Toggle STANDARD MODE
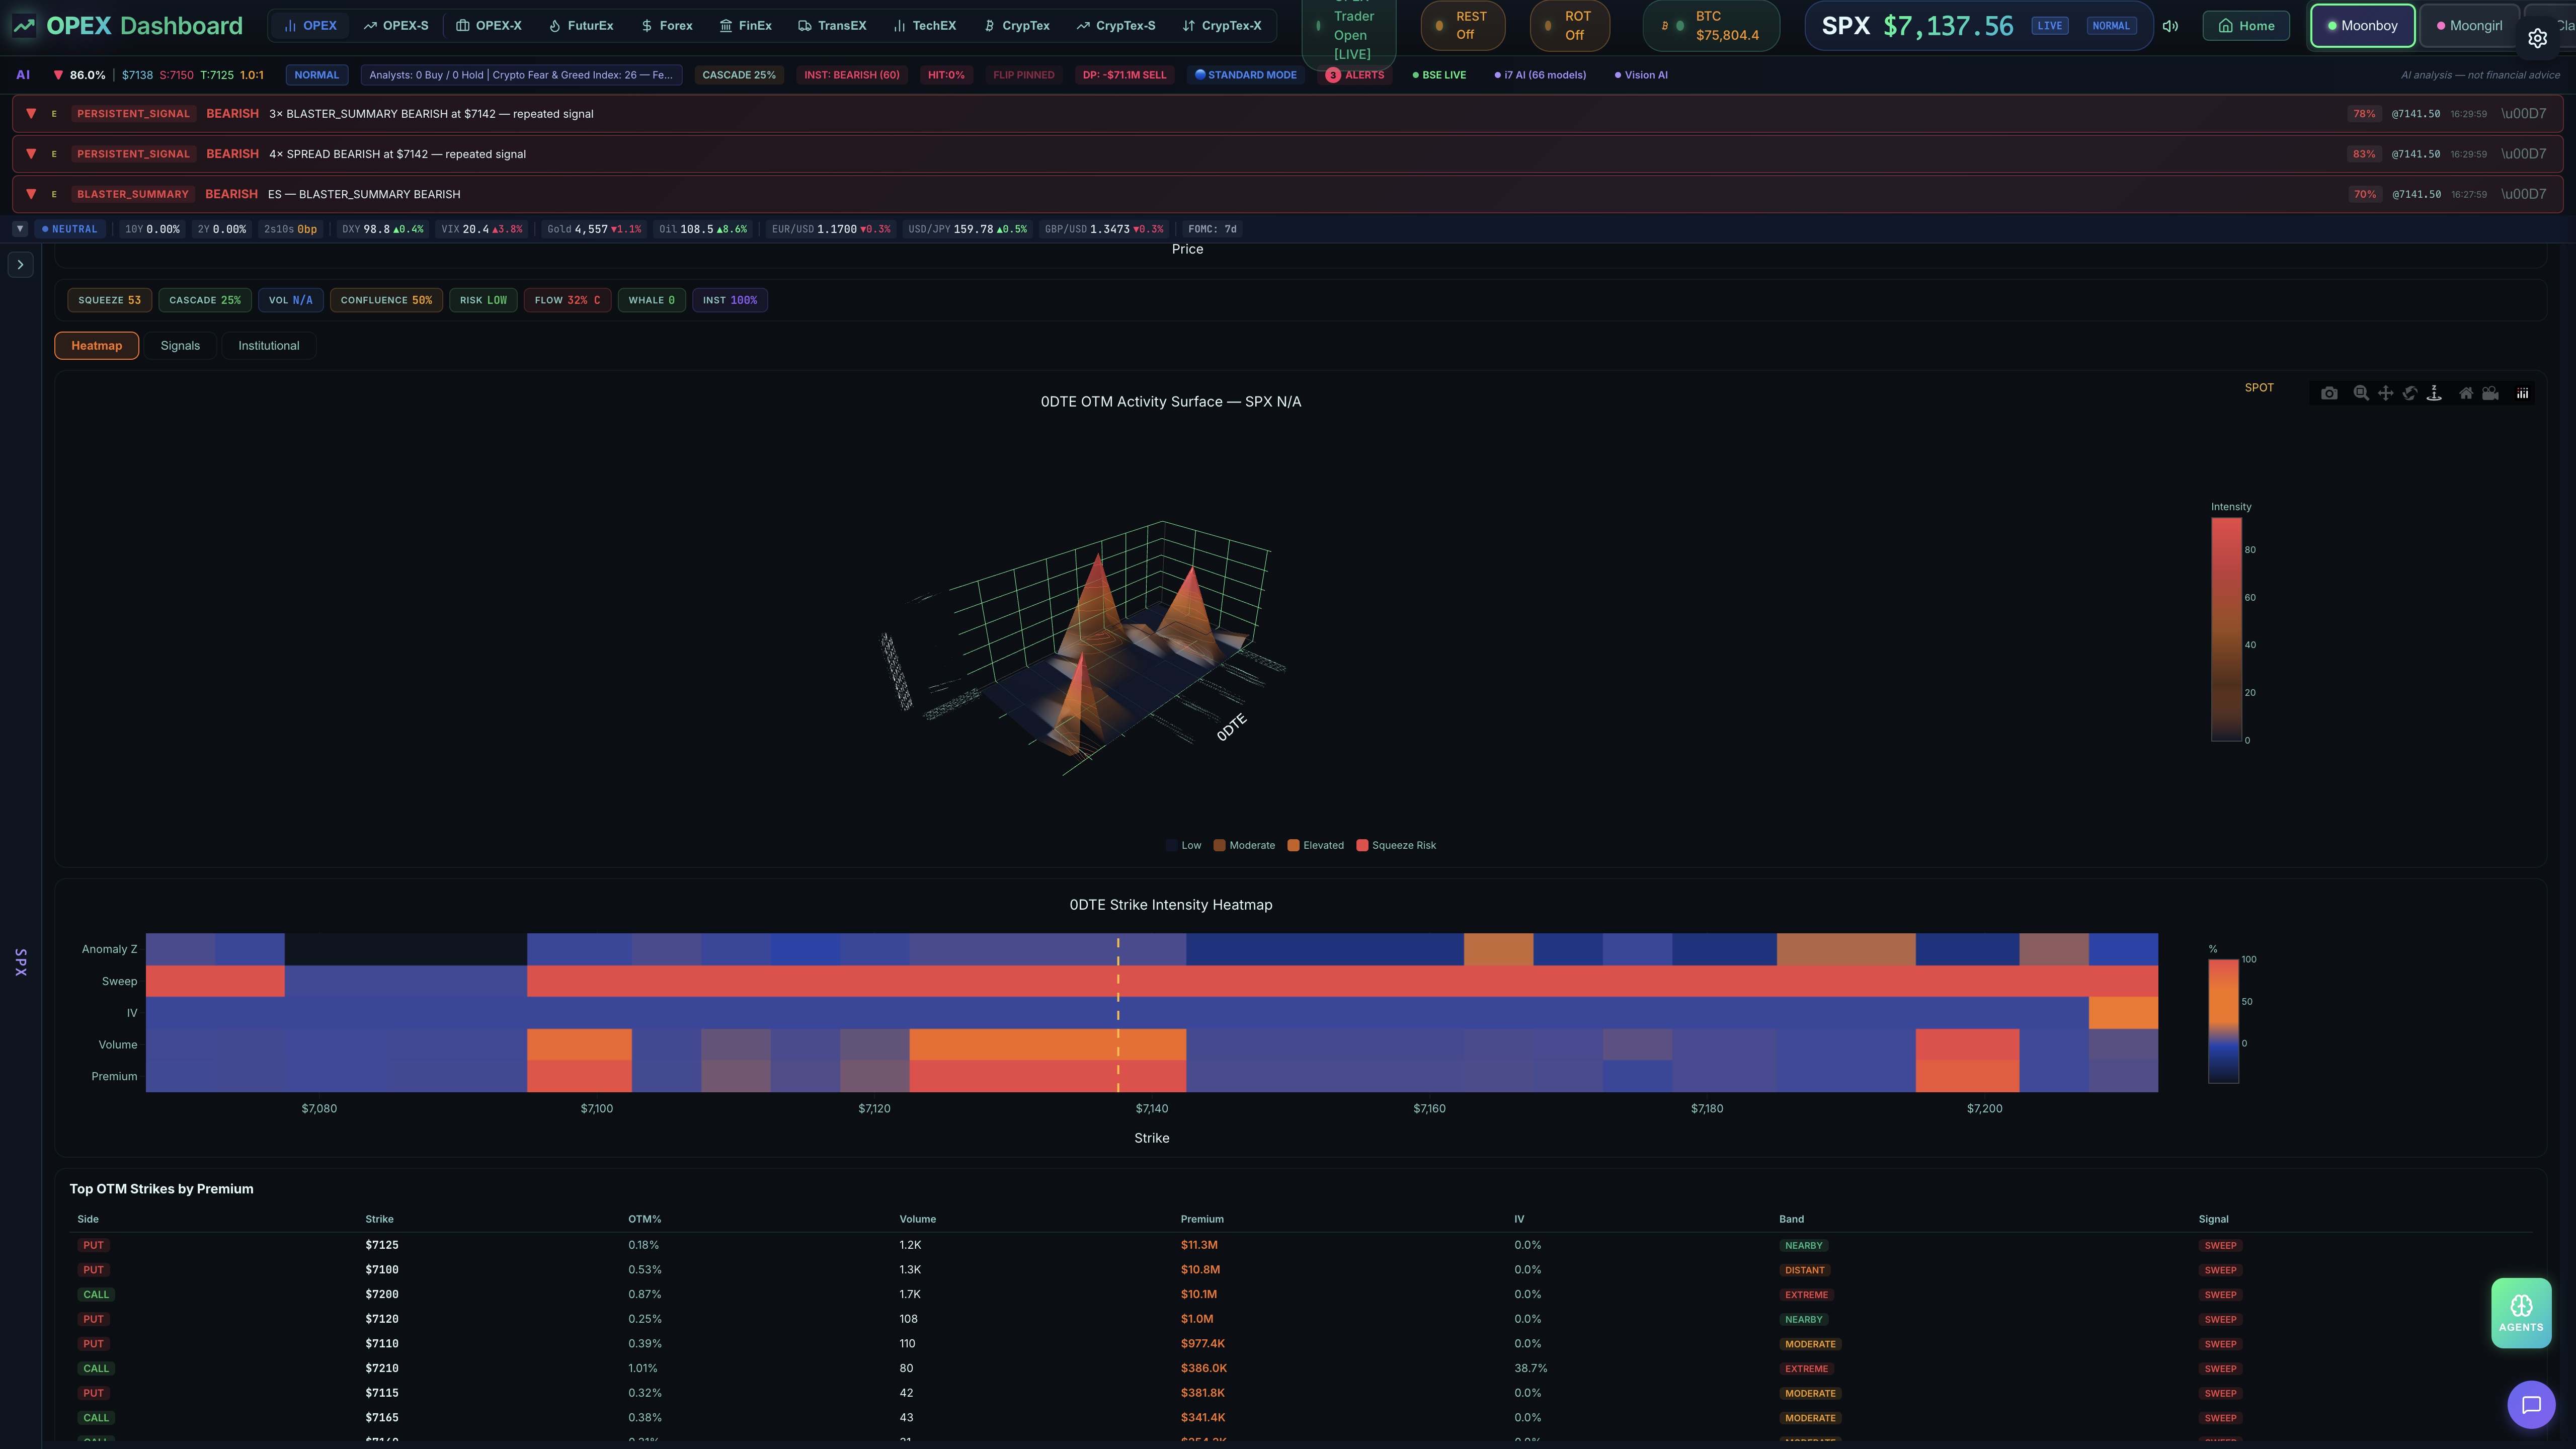The image size is (2576, 1449). pos(1246,75)
